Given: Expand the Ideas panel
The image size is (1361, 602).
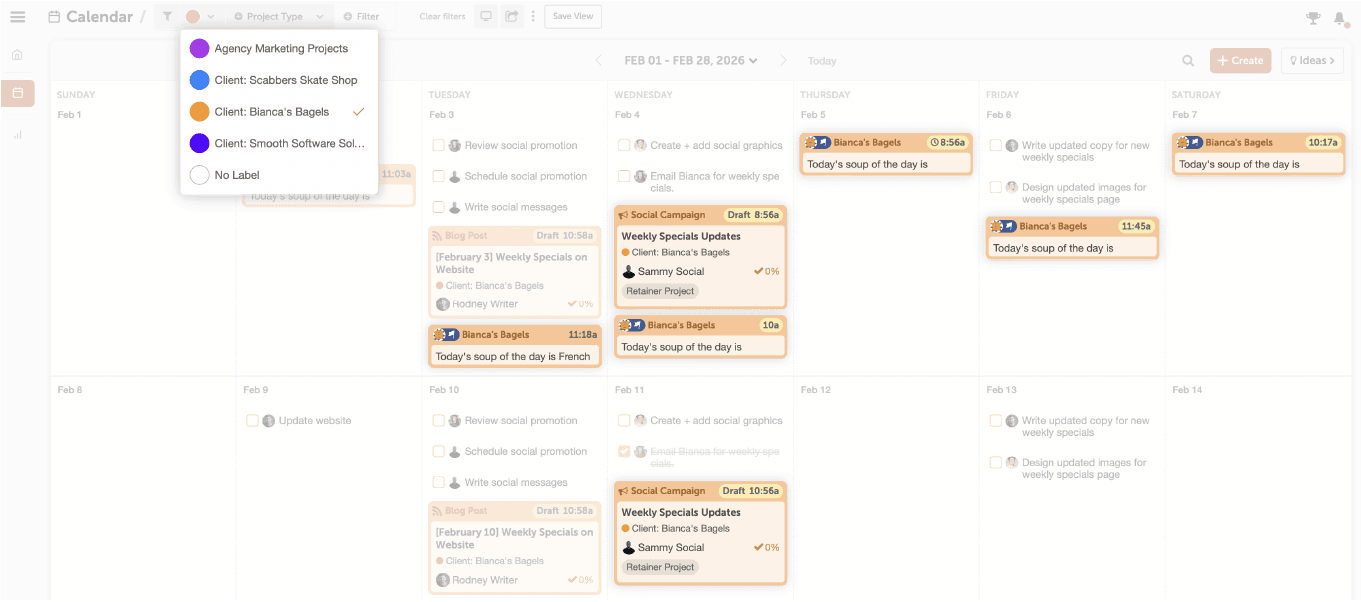Looking at the screenshot, I should [x=1312, y=61].
